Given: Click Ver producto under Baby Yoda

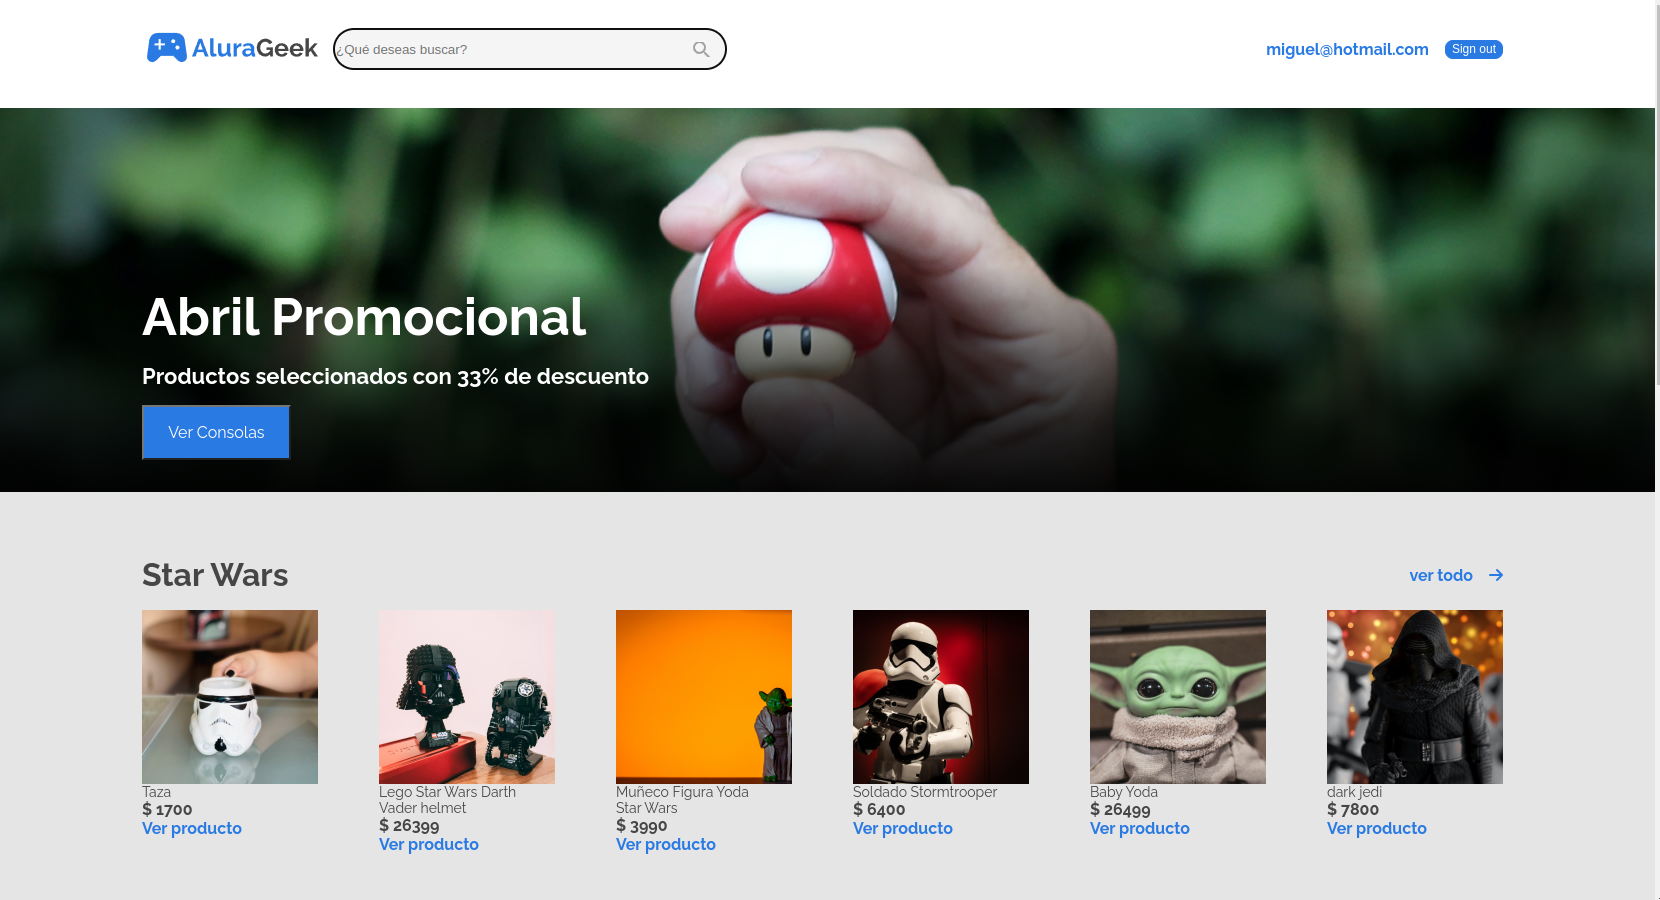Looking at the screenshot, I should pyautogui.click(x=1140, y=828).
